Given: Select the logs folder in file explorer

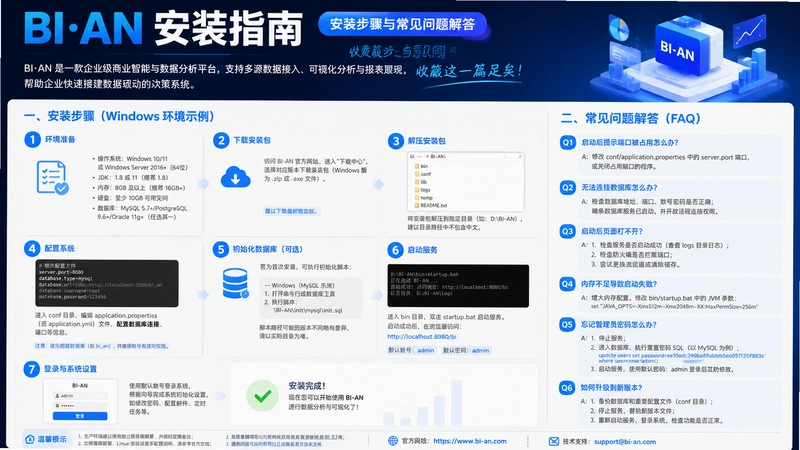Looking at the screenshot, I should click(422, 190).
